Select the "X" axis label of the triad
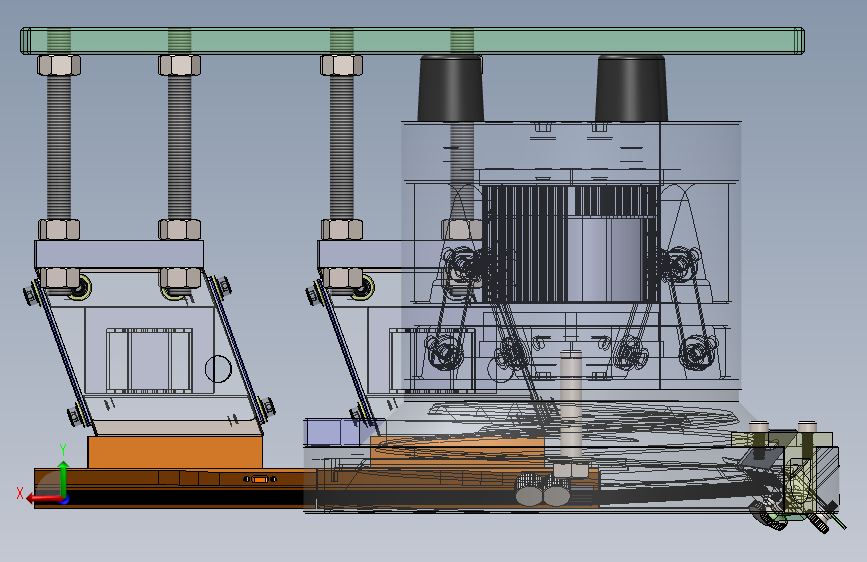 [x=20, y=493]
